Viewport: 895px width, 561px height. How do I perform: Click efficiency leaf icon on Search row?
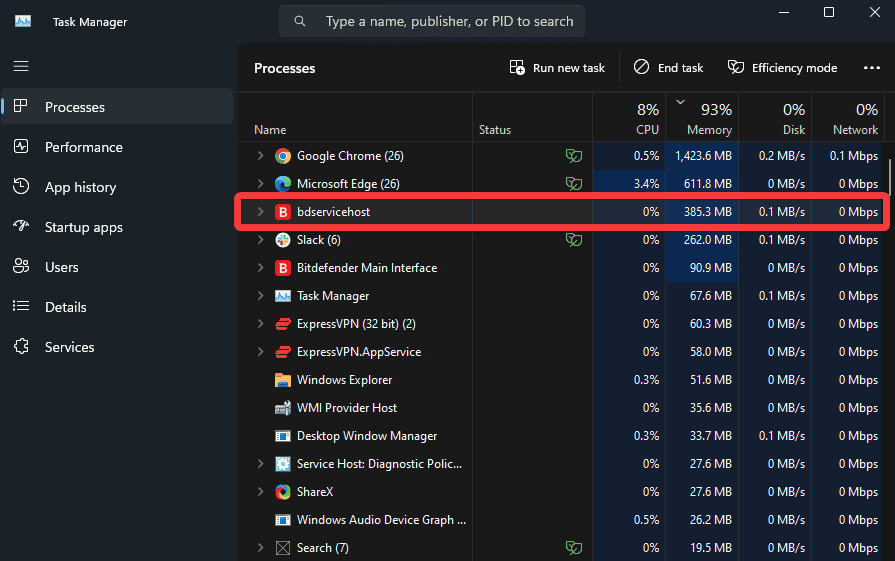pyautogui.click(x=574, y=547)
